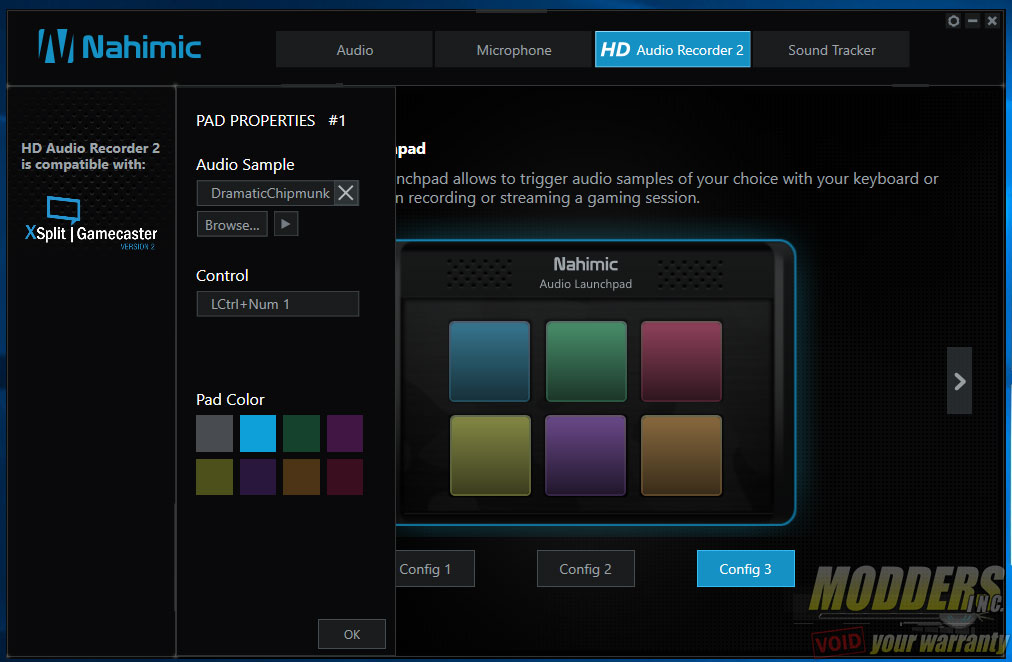
Task: Select the HD Audio Recorder 2 tab
Action: pyautogui.click(x=673, y=50)
